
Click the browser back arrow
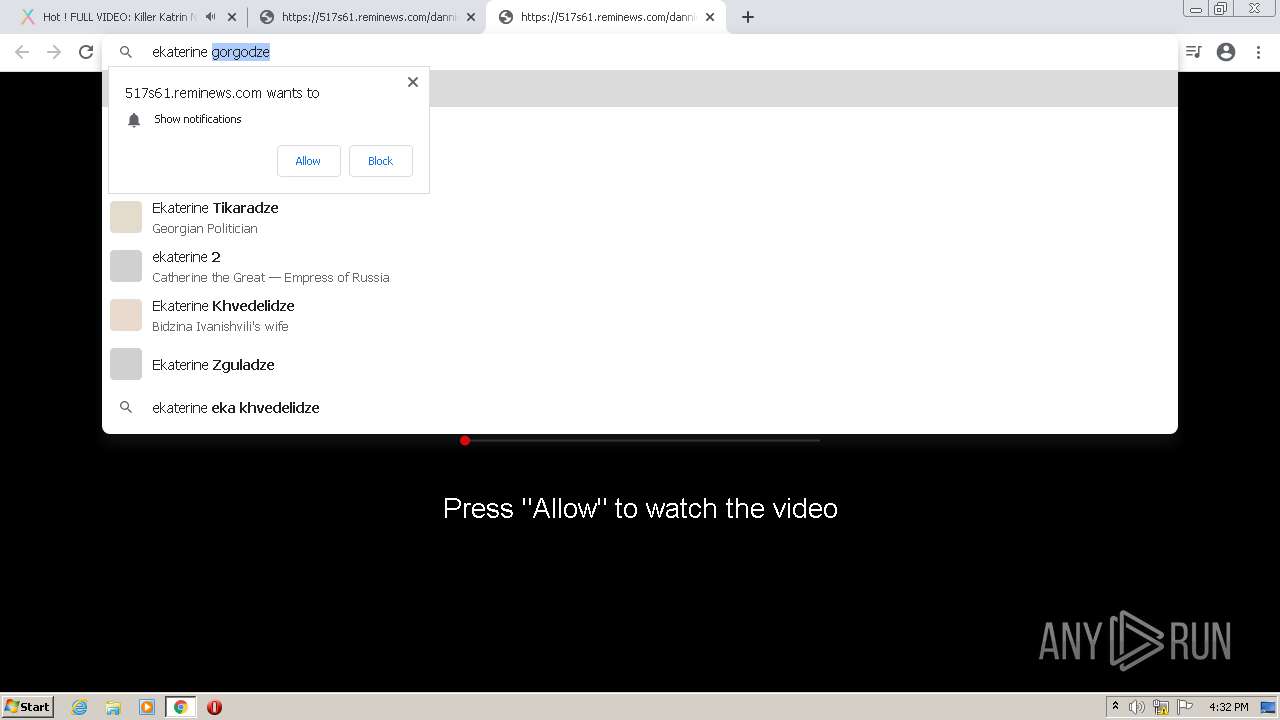[x=22, y=52]
